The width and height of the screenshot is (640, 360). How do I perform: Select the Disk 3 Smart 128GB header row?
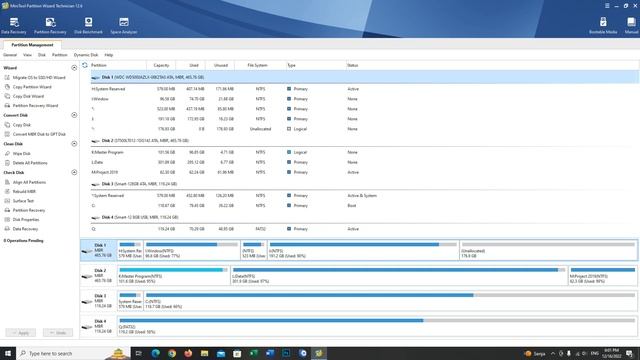[x=364, y=184]
